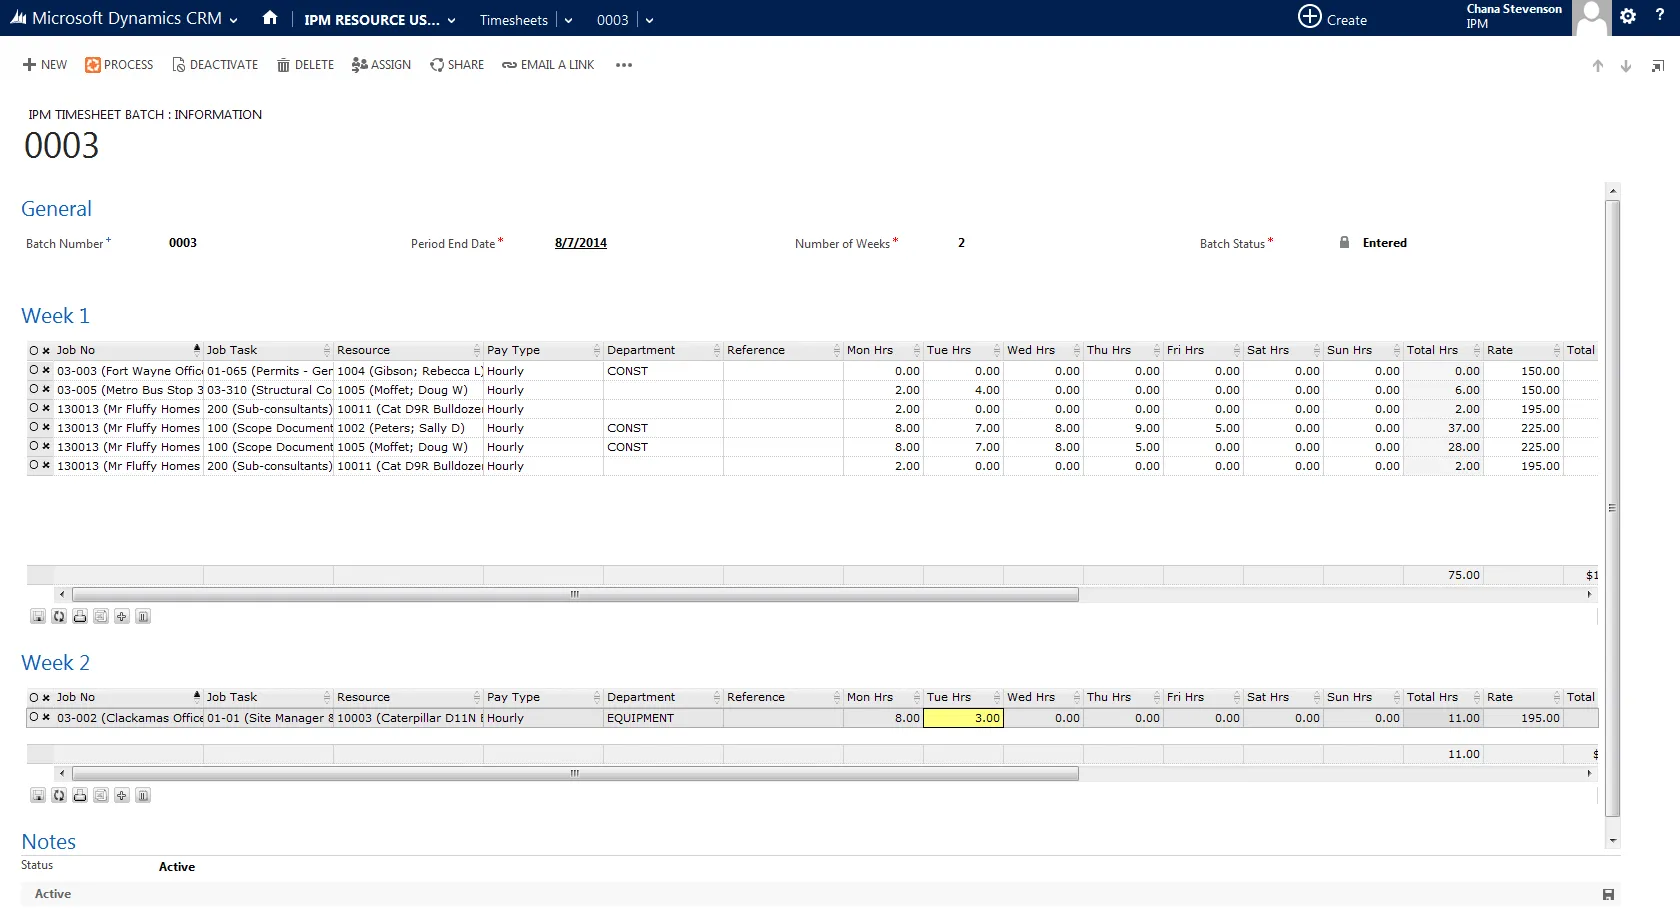Delete selected rows in the Week 2 grid

[x=143, y=795]
